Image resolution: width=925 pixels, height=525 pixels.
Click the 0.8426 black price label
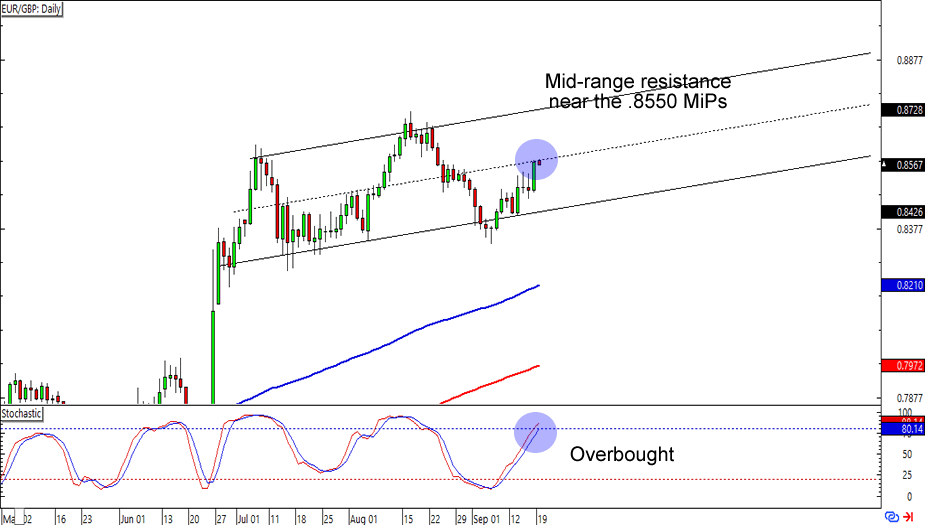pyautogui.click(x=903, y=212)
